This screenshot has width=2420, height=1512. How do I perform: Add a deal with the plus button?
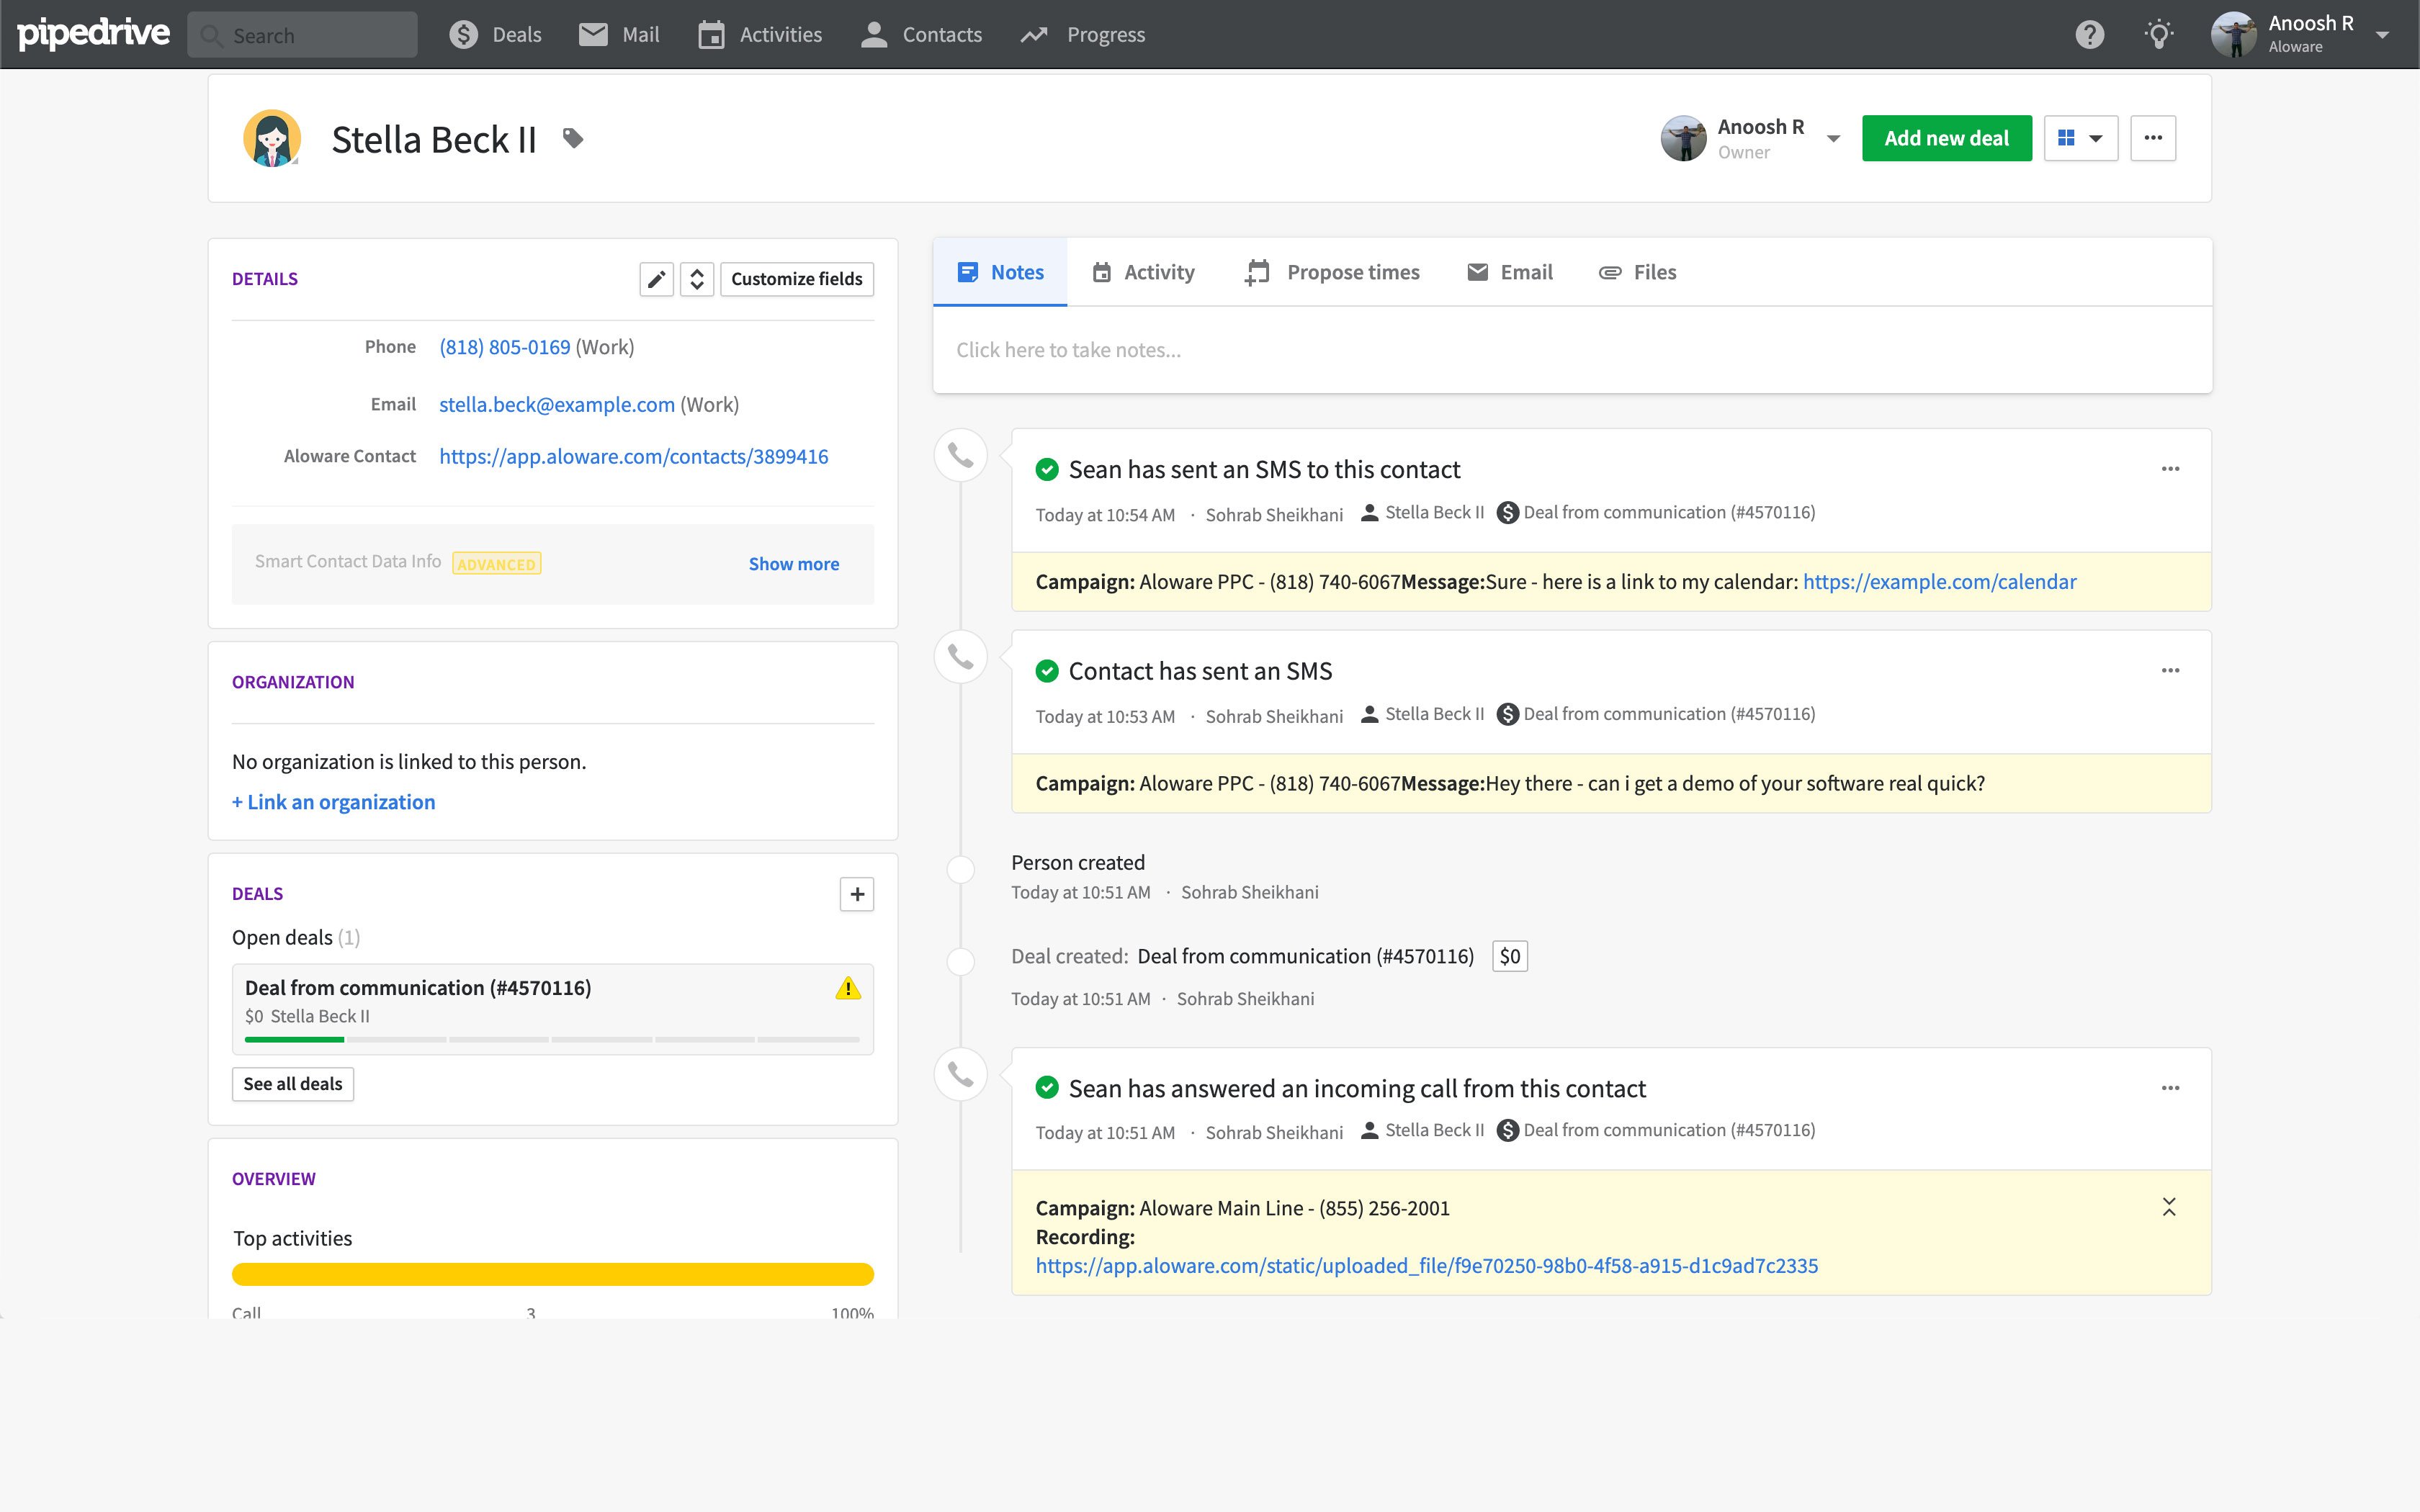point(857,894)
